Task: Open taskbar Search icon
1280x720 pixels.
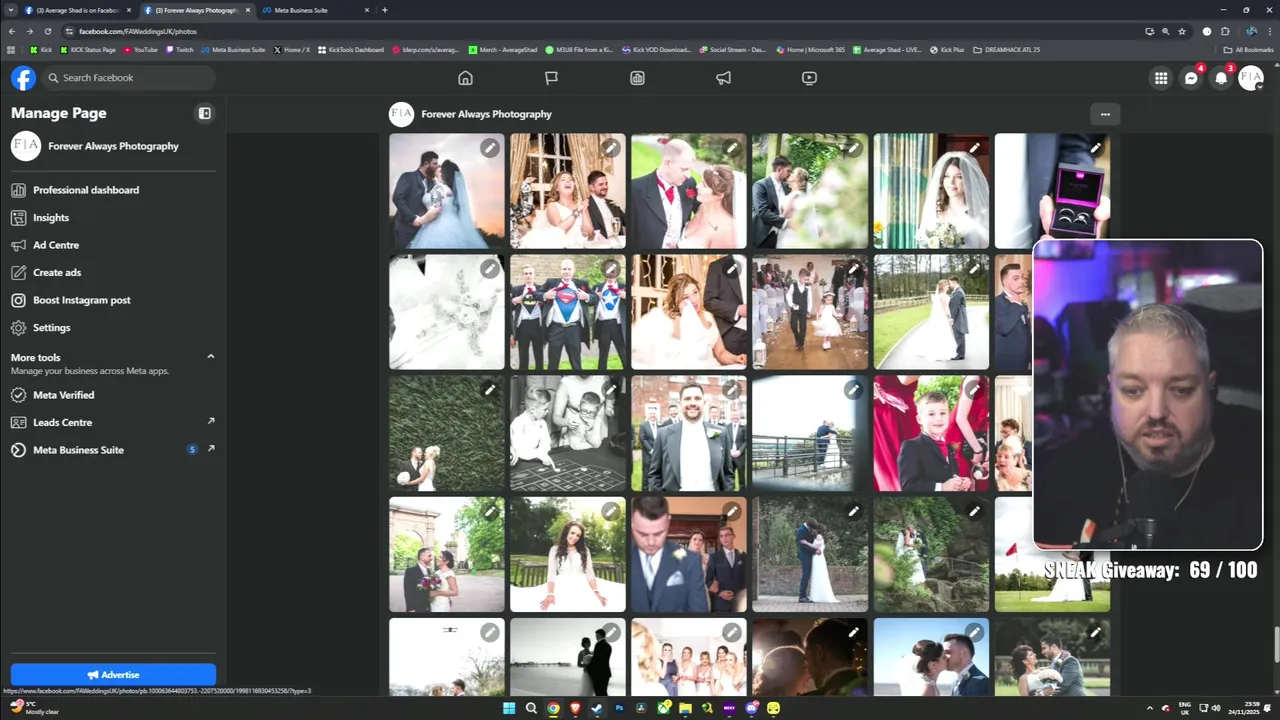Action: [531, 708]
